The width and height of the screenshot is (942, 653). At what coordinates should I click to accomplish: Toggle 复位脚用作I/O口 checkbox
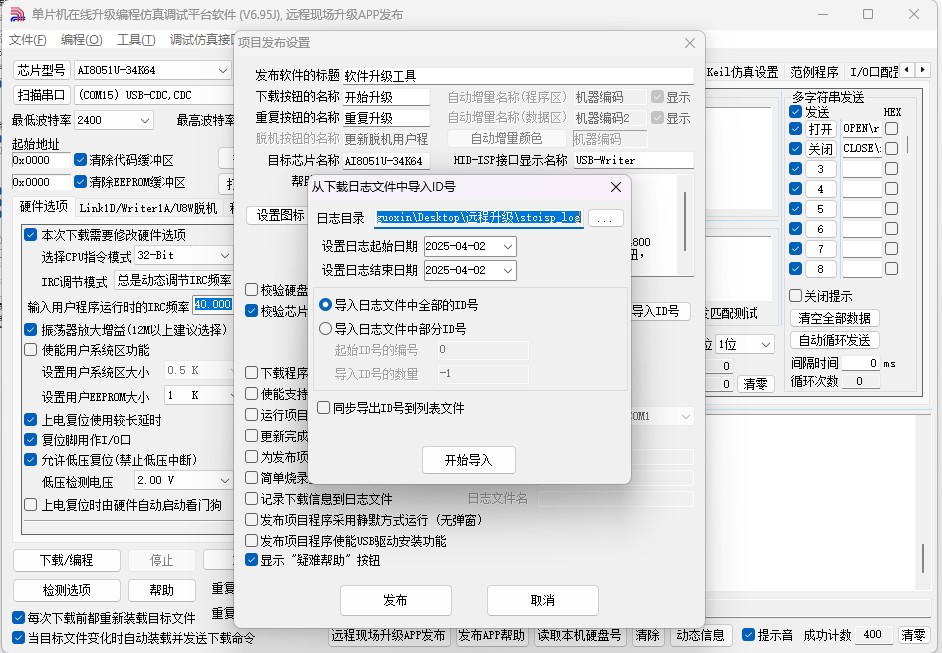click(x=31, y=440)
